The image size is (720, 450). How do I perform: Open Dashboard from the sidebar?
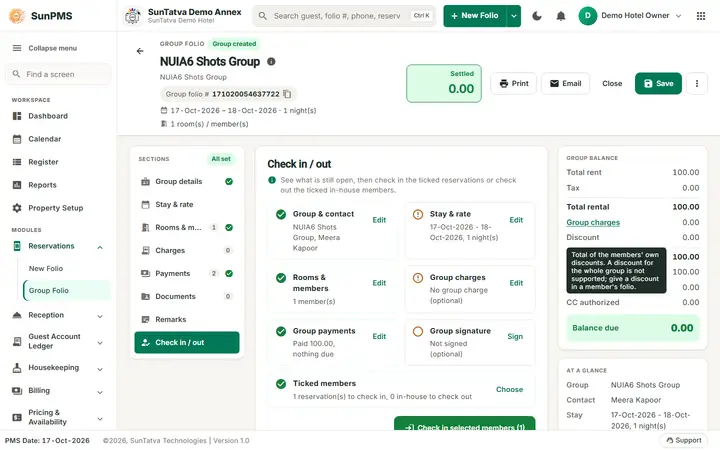58,116
